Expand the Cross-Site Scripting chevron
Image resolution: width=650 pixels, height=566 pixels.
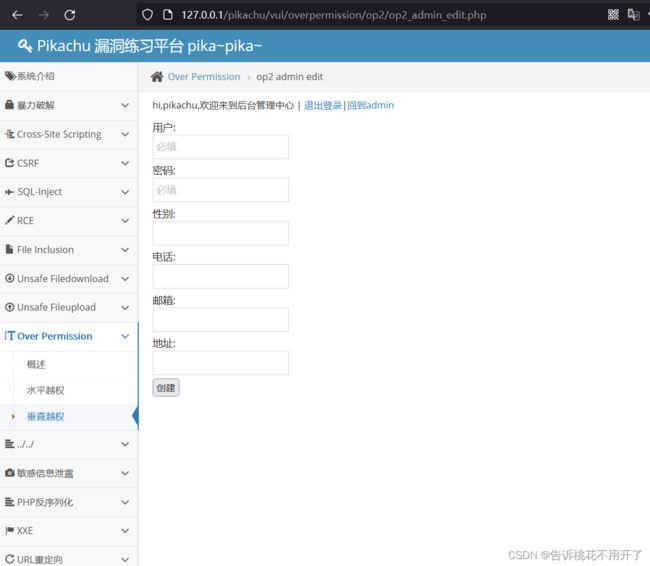coord(125,134)
